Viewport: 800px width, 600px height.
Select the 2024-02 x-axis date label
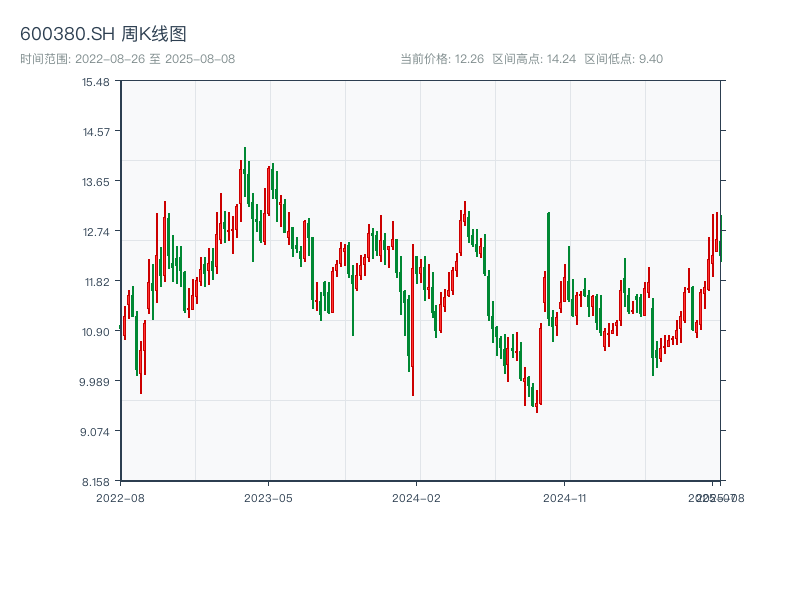(x=416, y=497)
